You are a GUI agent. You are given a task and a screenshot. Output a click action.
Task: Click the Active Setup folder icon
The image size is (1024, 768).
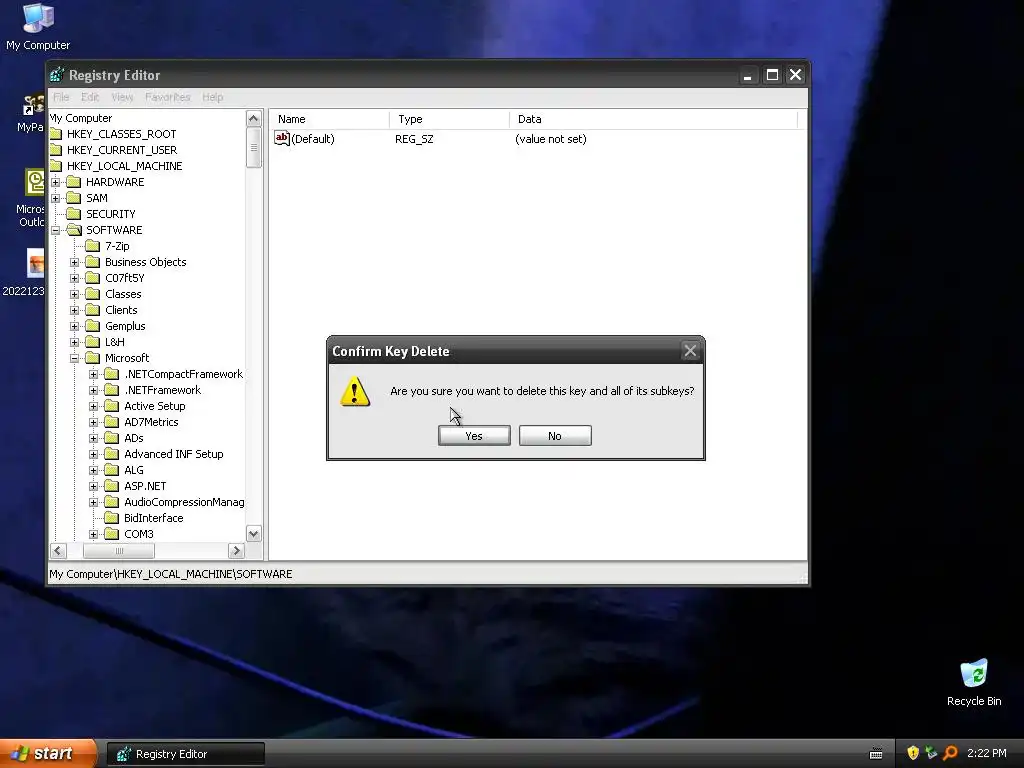coord(112,406)
